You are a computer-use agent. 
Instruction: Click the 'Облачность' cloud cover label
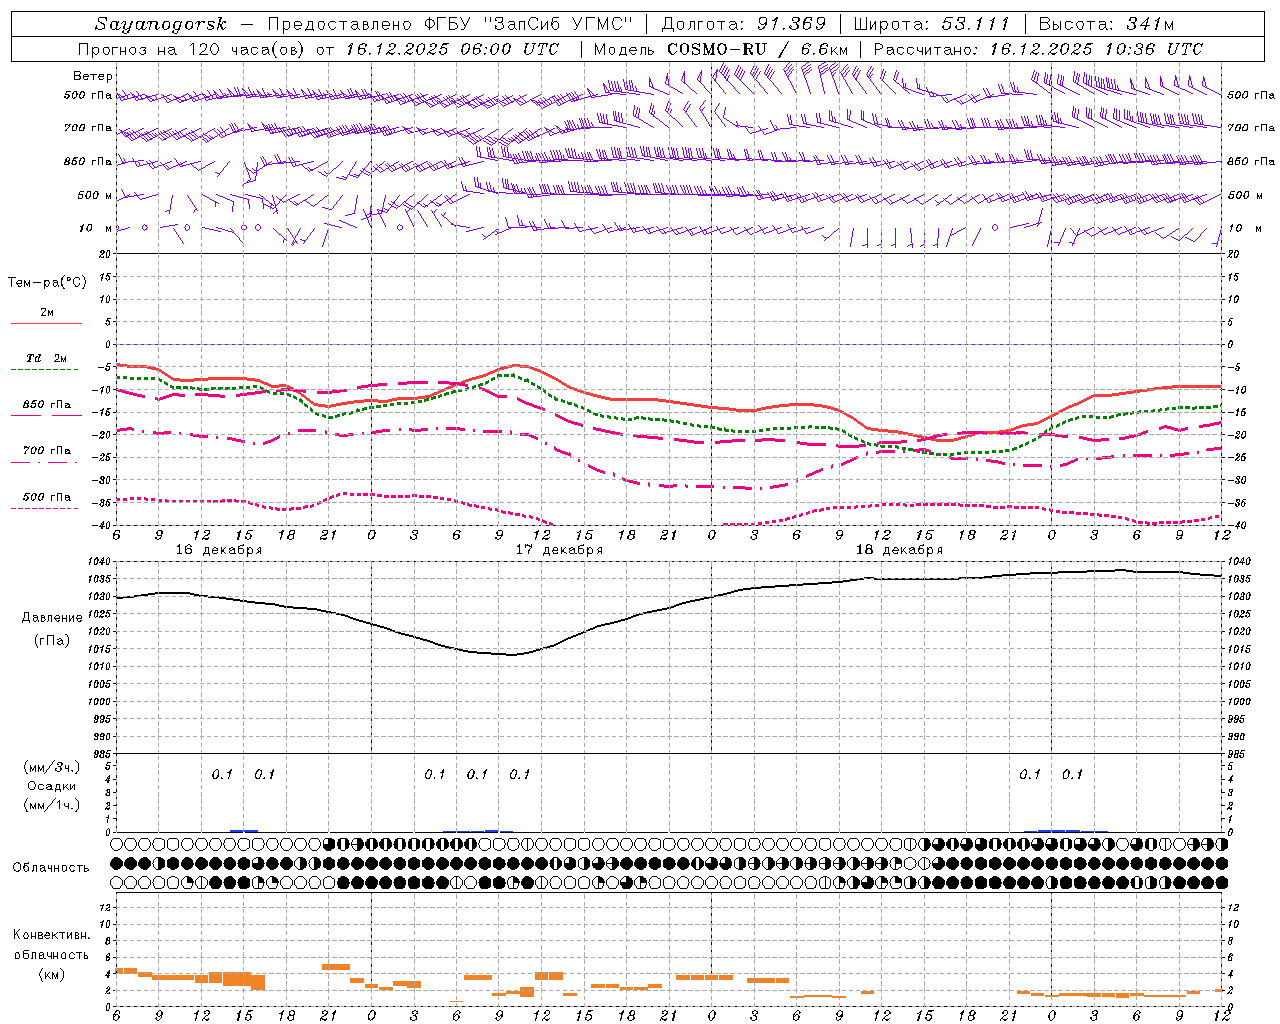click(x=51, y=868)
